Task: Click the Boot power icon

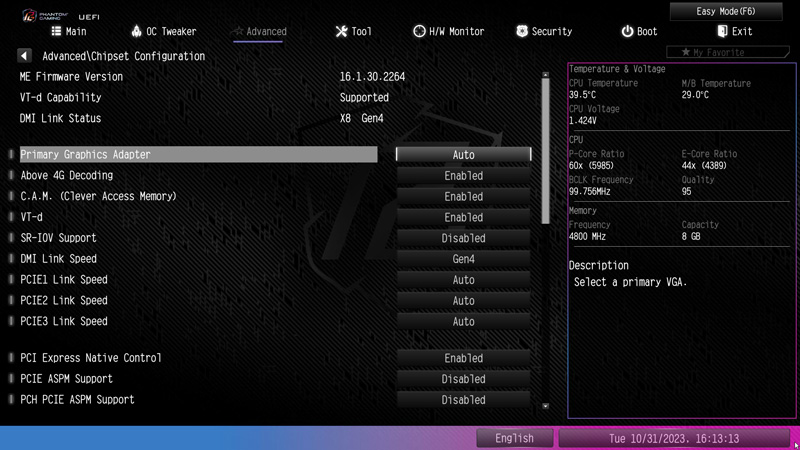Action: [x=627, y=32]
